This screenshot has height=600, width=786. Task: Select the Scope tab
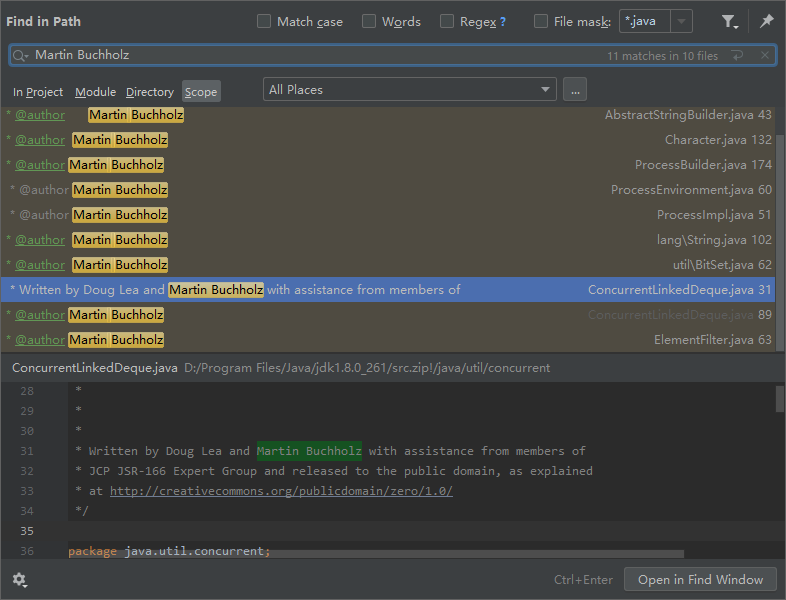click(x=201, y=92)
